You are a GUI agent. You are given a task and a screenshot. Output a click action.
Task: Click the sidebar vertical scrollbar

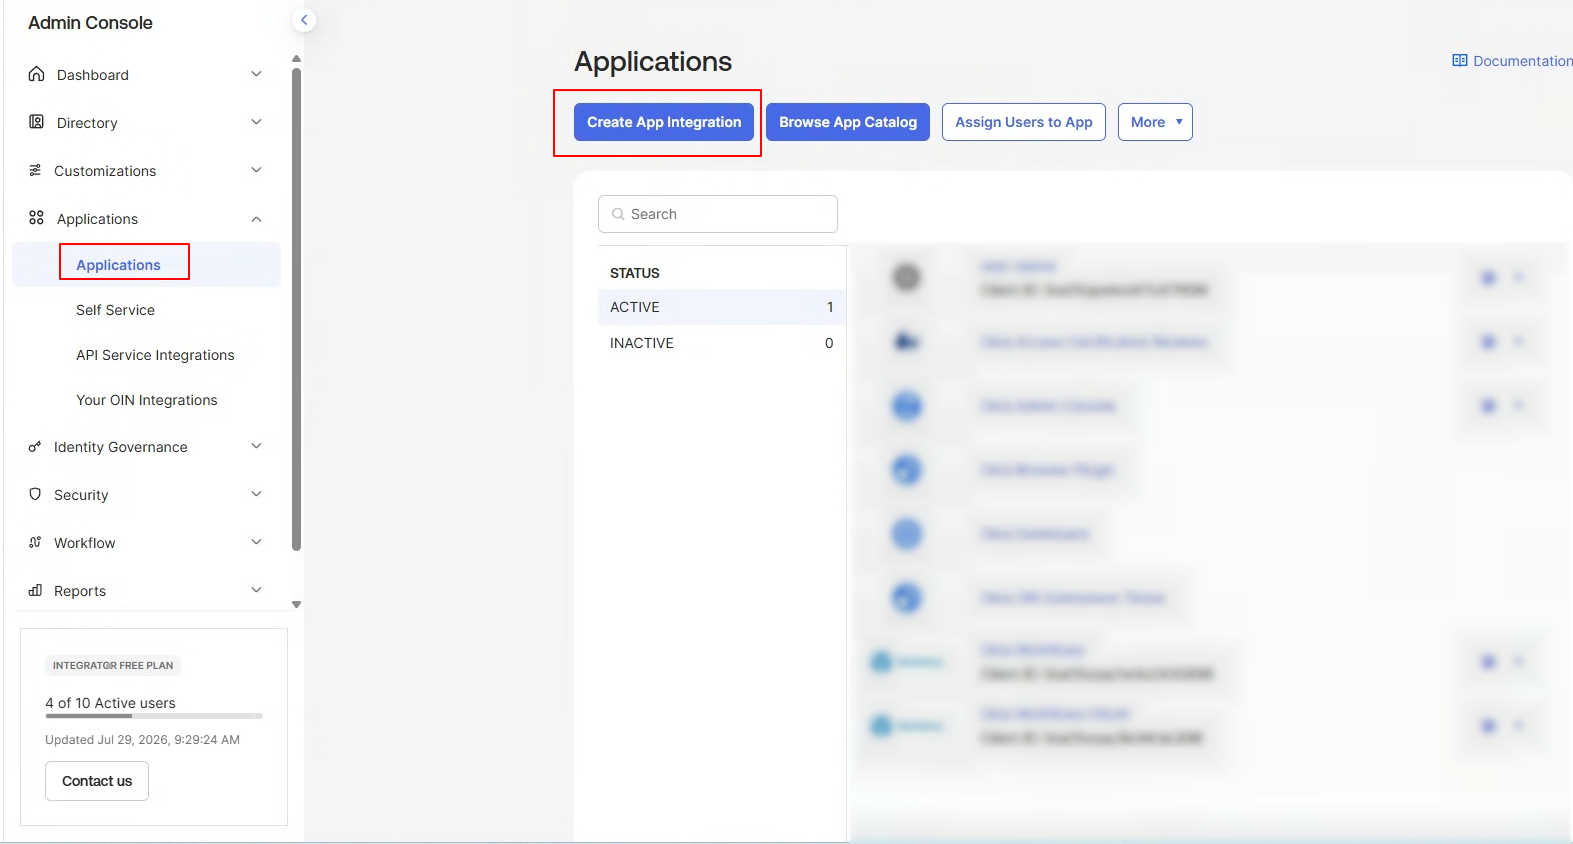point(296,308)
